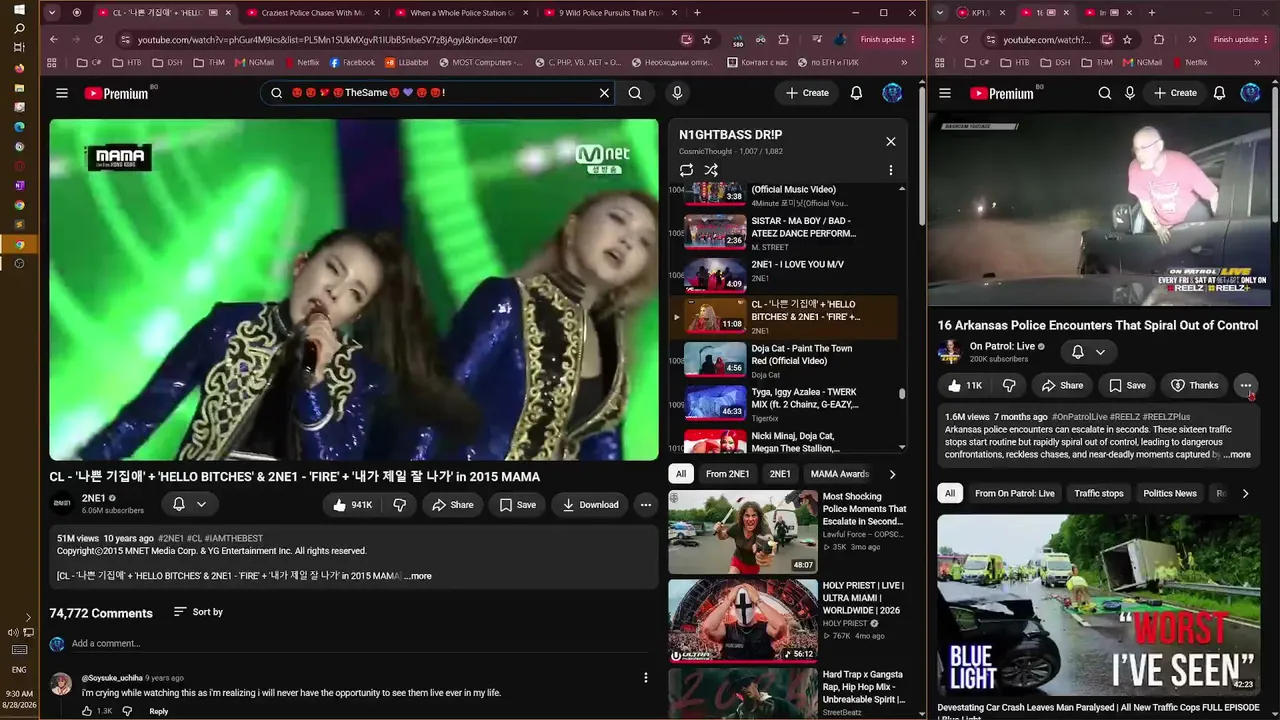Show more filter chips in left window
Screen dimensions: 1280x720
892,474
